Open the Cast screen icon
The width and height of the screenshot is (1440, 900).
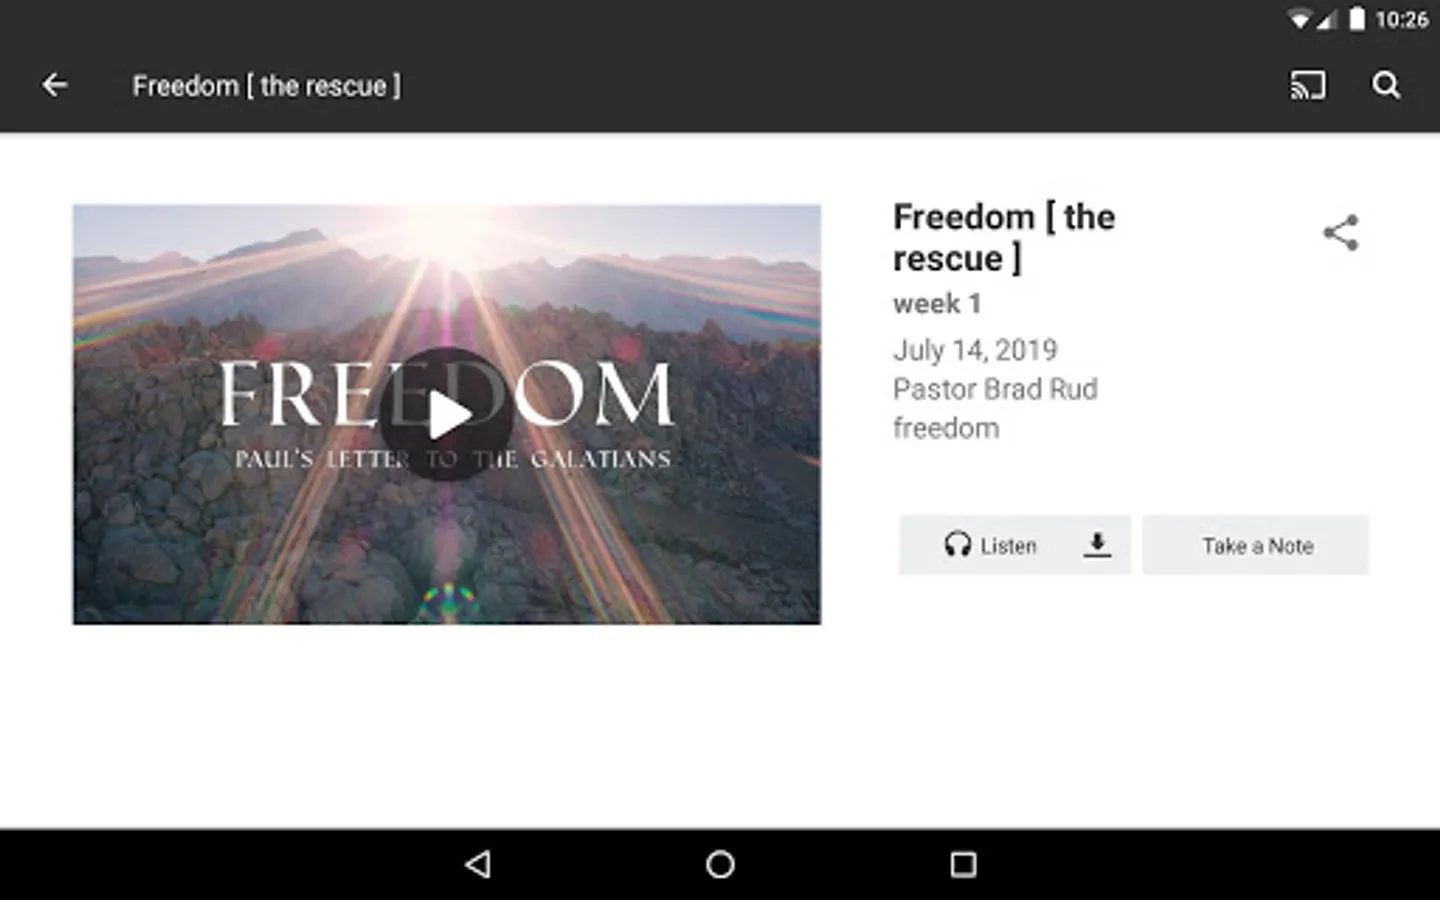(x=1307, y=86)
